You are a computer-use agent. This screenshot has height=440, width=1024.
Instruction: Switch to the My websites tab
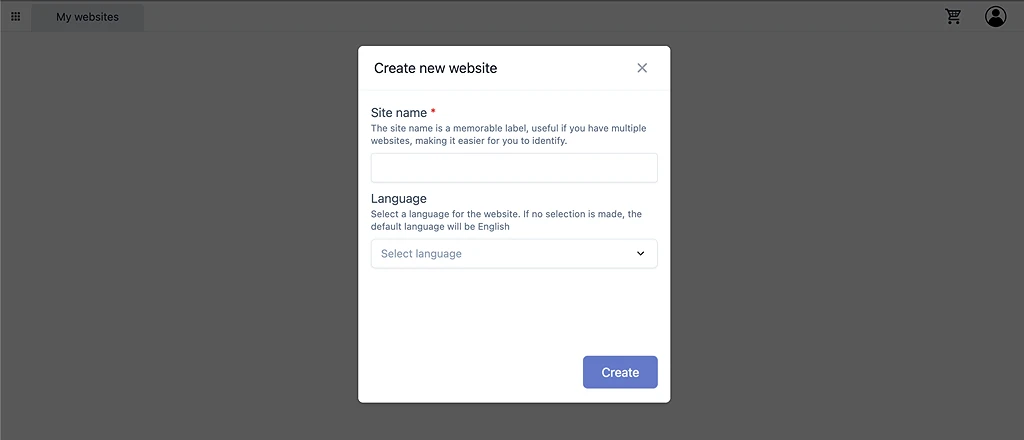click(87, 17)
